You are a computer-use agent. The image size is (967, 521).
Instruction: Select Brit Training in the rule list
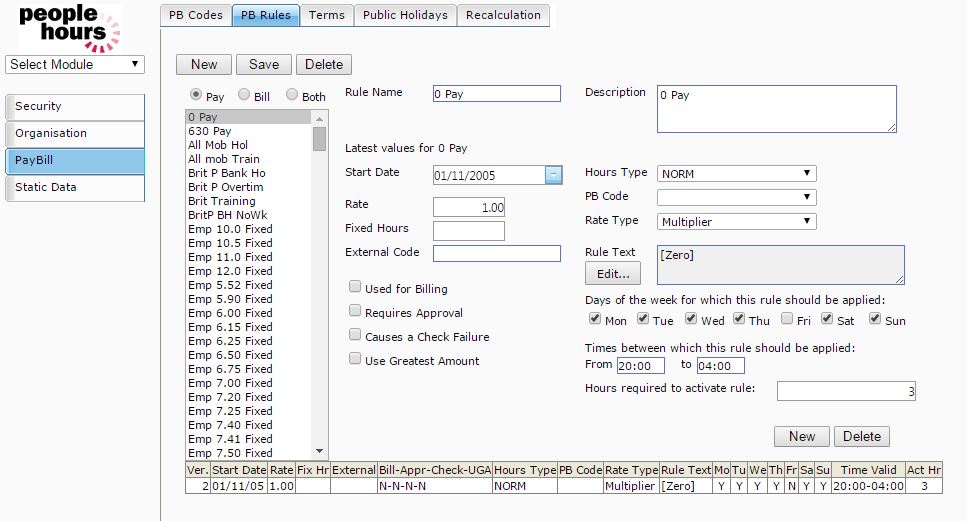(222, 201)
